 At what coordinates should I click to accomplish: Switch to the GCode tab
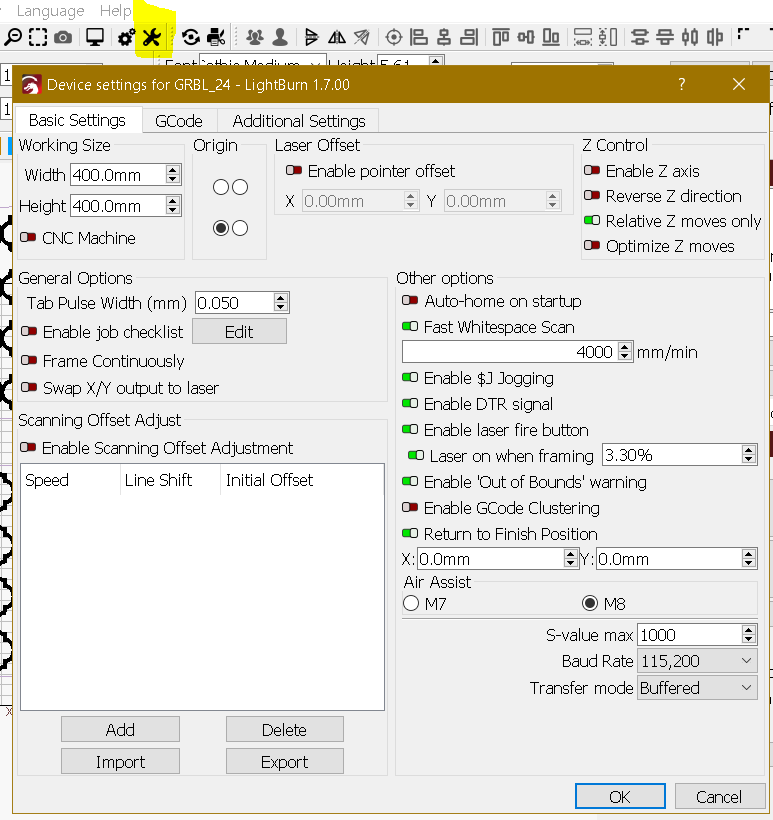(179, 121)
